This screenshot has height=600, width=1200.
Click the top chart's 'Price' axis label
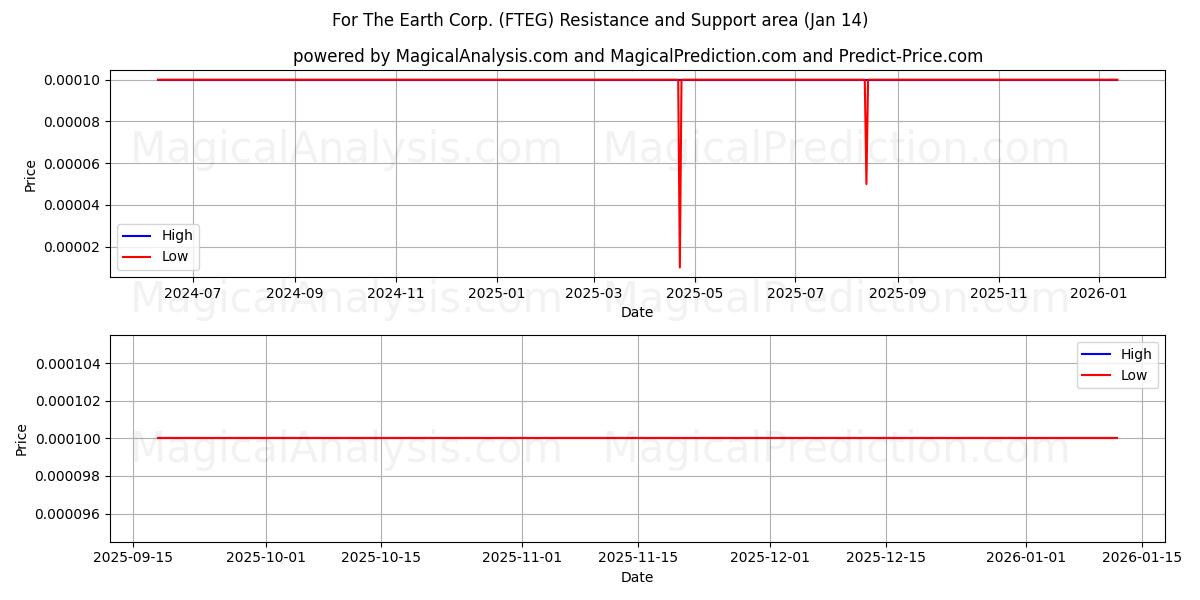click(30, 175)
